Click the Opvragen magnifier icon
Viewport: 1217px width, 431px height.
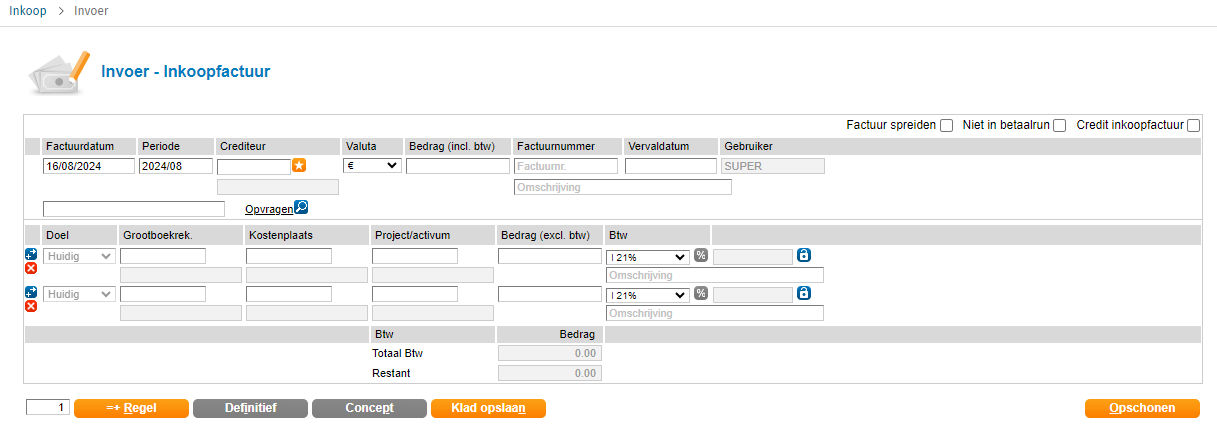(301, 208)
